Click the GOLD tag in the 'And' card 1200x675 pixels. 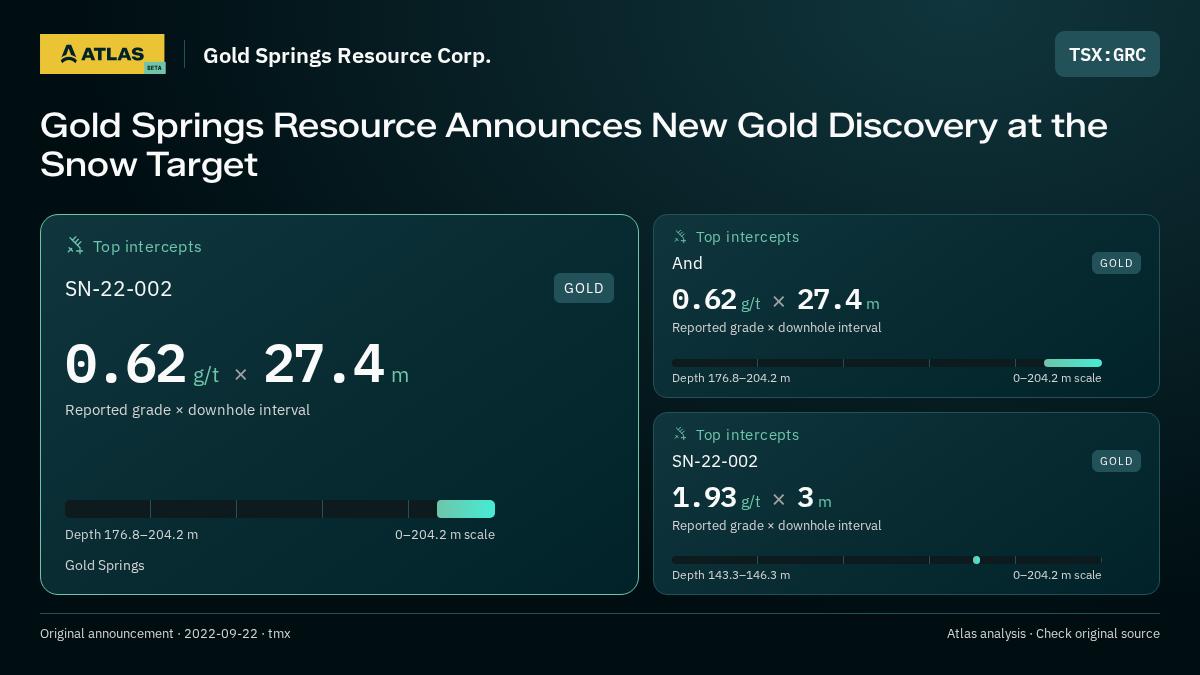click(1116, 263)
